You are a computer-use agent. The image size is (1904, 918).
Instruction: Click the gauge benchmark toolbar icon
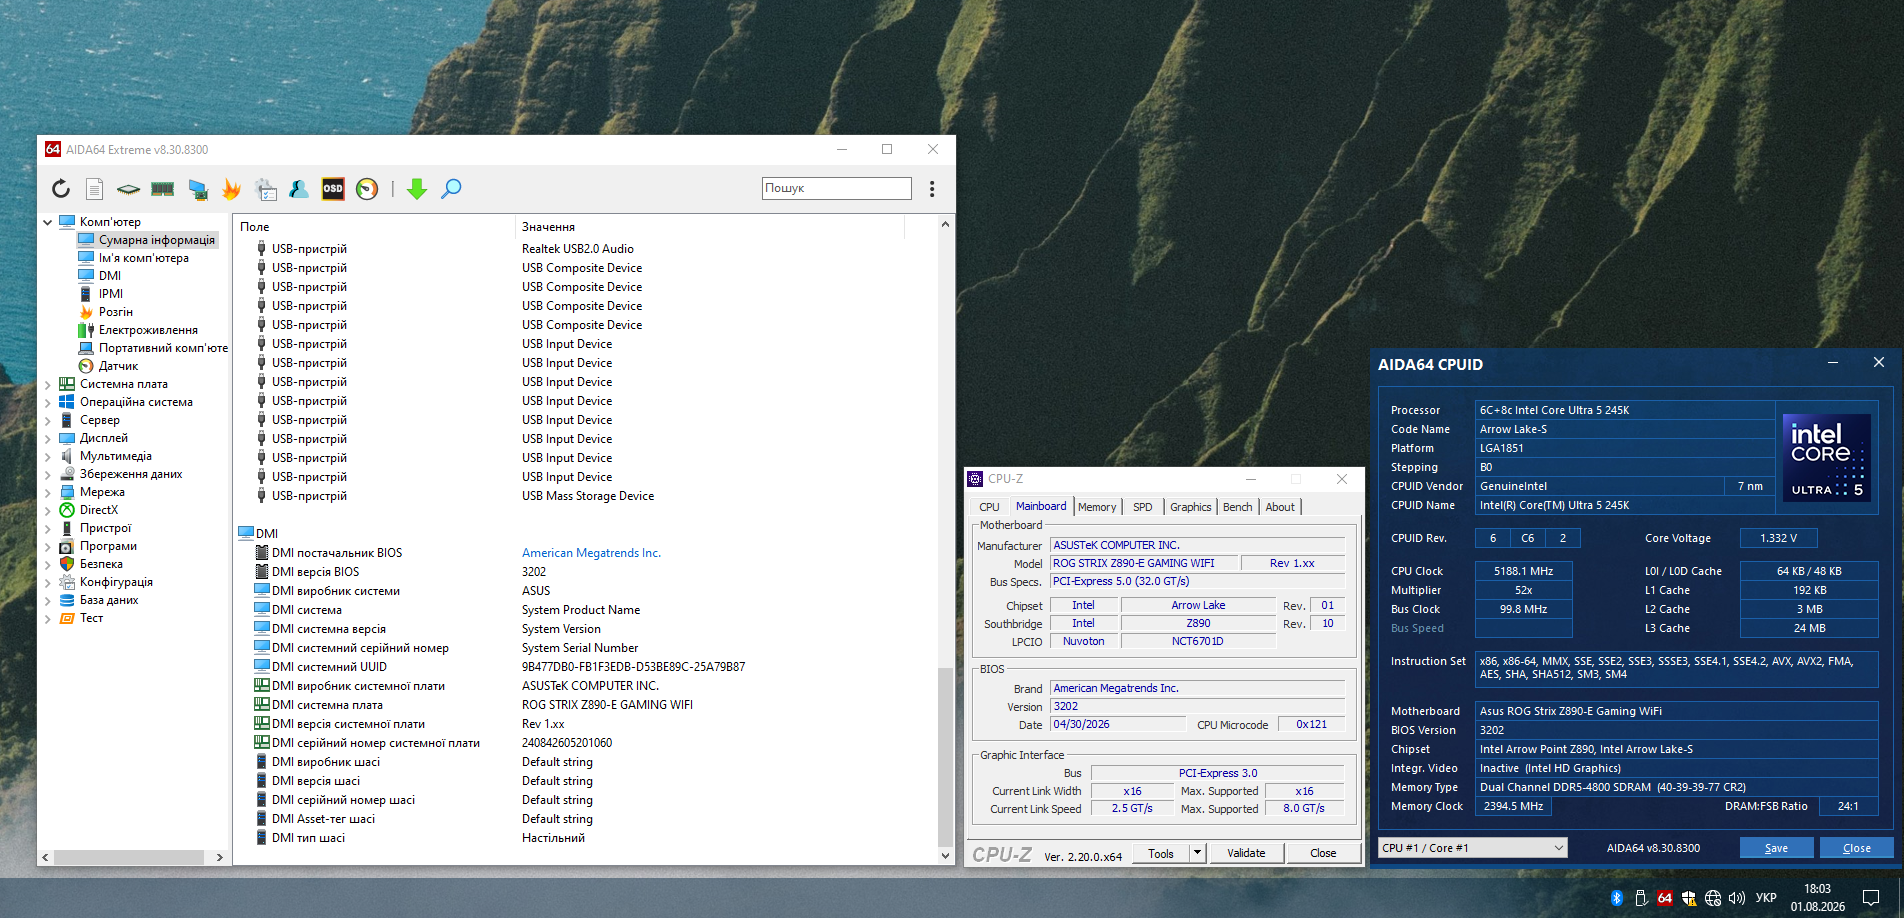pos(367,189)
